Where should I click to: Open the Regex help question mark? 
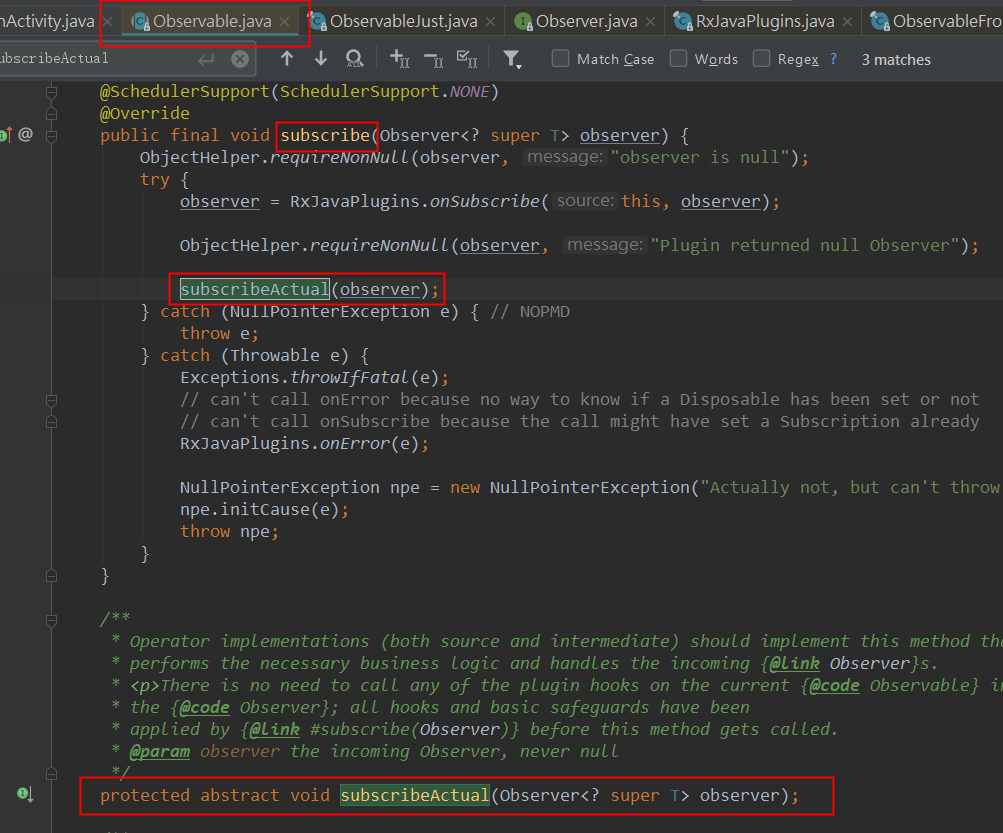833,59
